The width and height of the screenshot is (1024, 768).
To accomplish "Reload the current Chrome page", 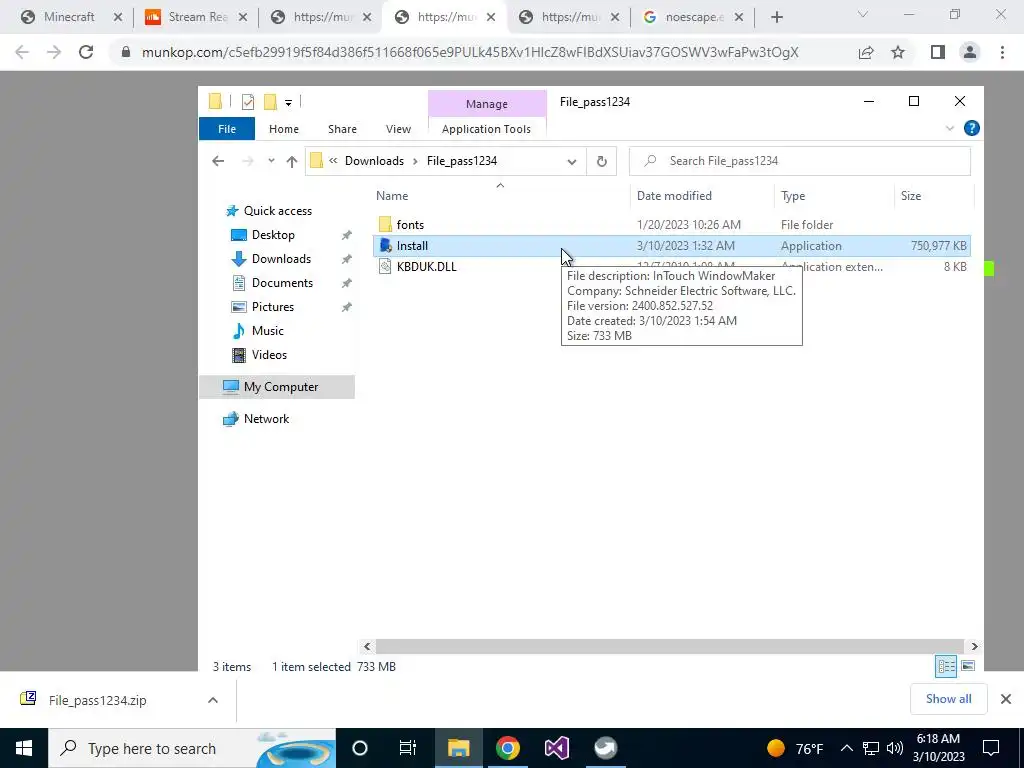I will point(86,53).
